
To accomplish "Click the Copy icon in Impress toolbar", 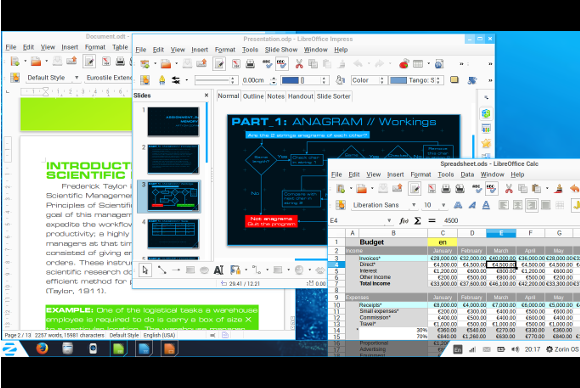I will 313,64.
